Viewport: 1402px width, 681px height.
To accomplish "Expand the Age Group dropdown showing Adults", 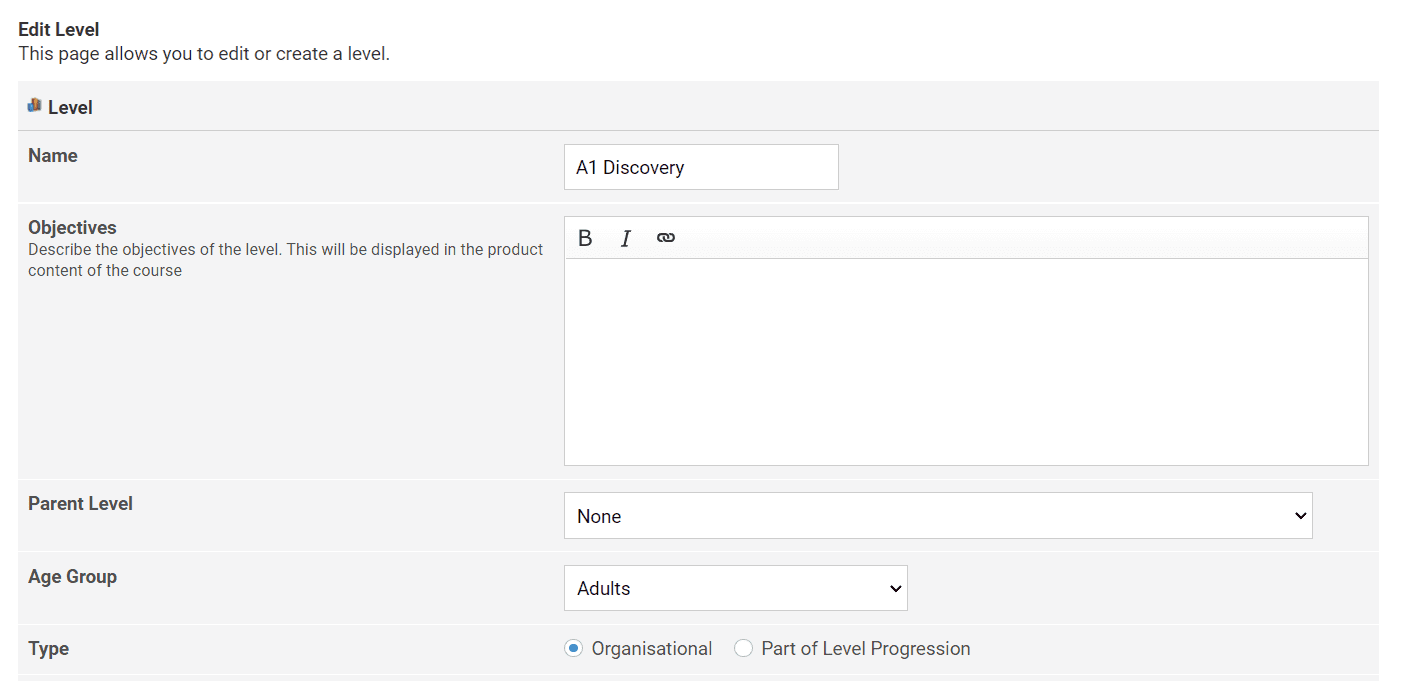I will pos(735,588).
